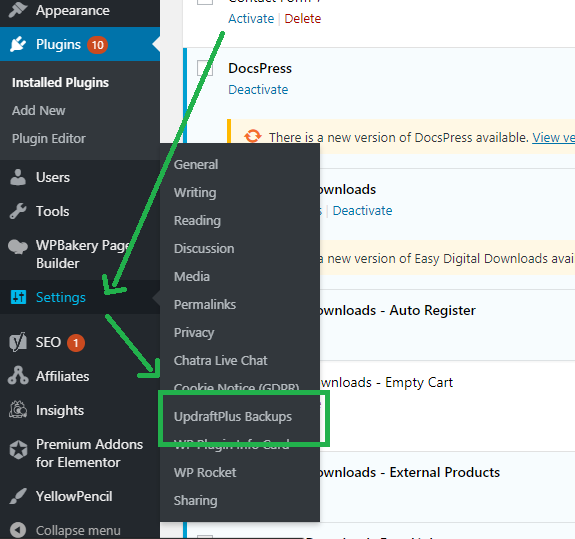Open Reading settings
575x539 pixels.
point(197,221)
